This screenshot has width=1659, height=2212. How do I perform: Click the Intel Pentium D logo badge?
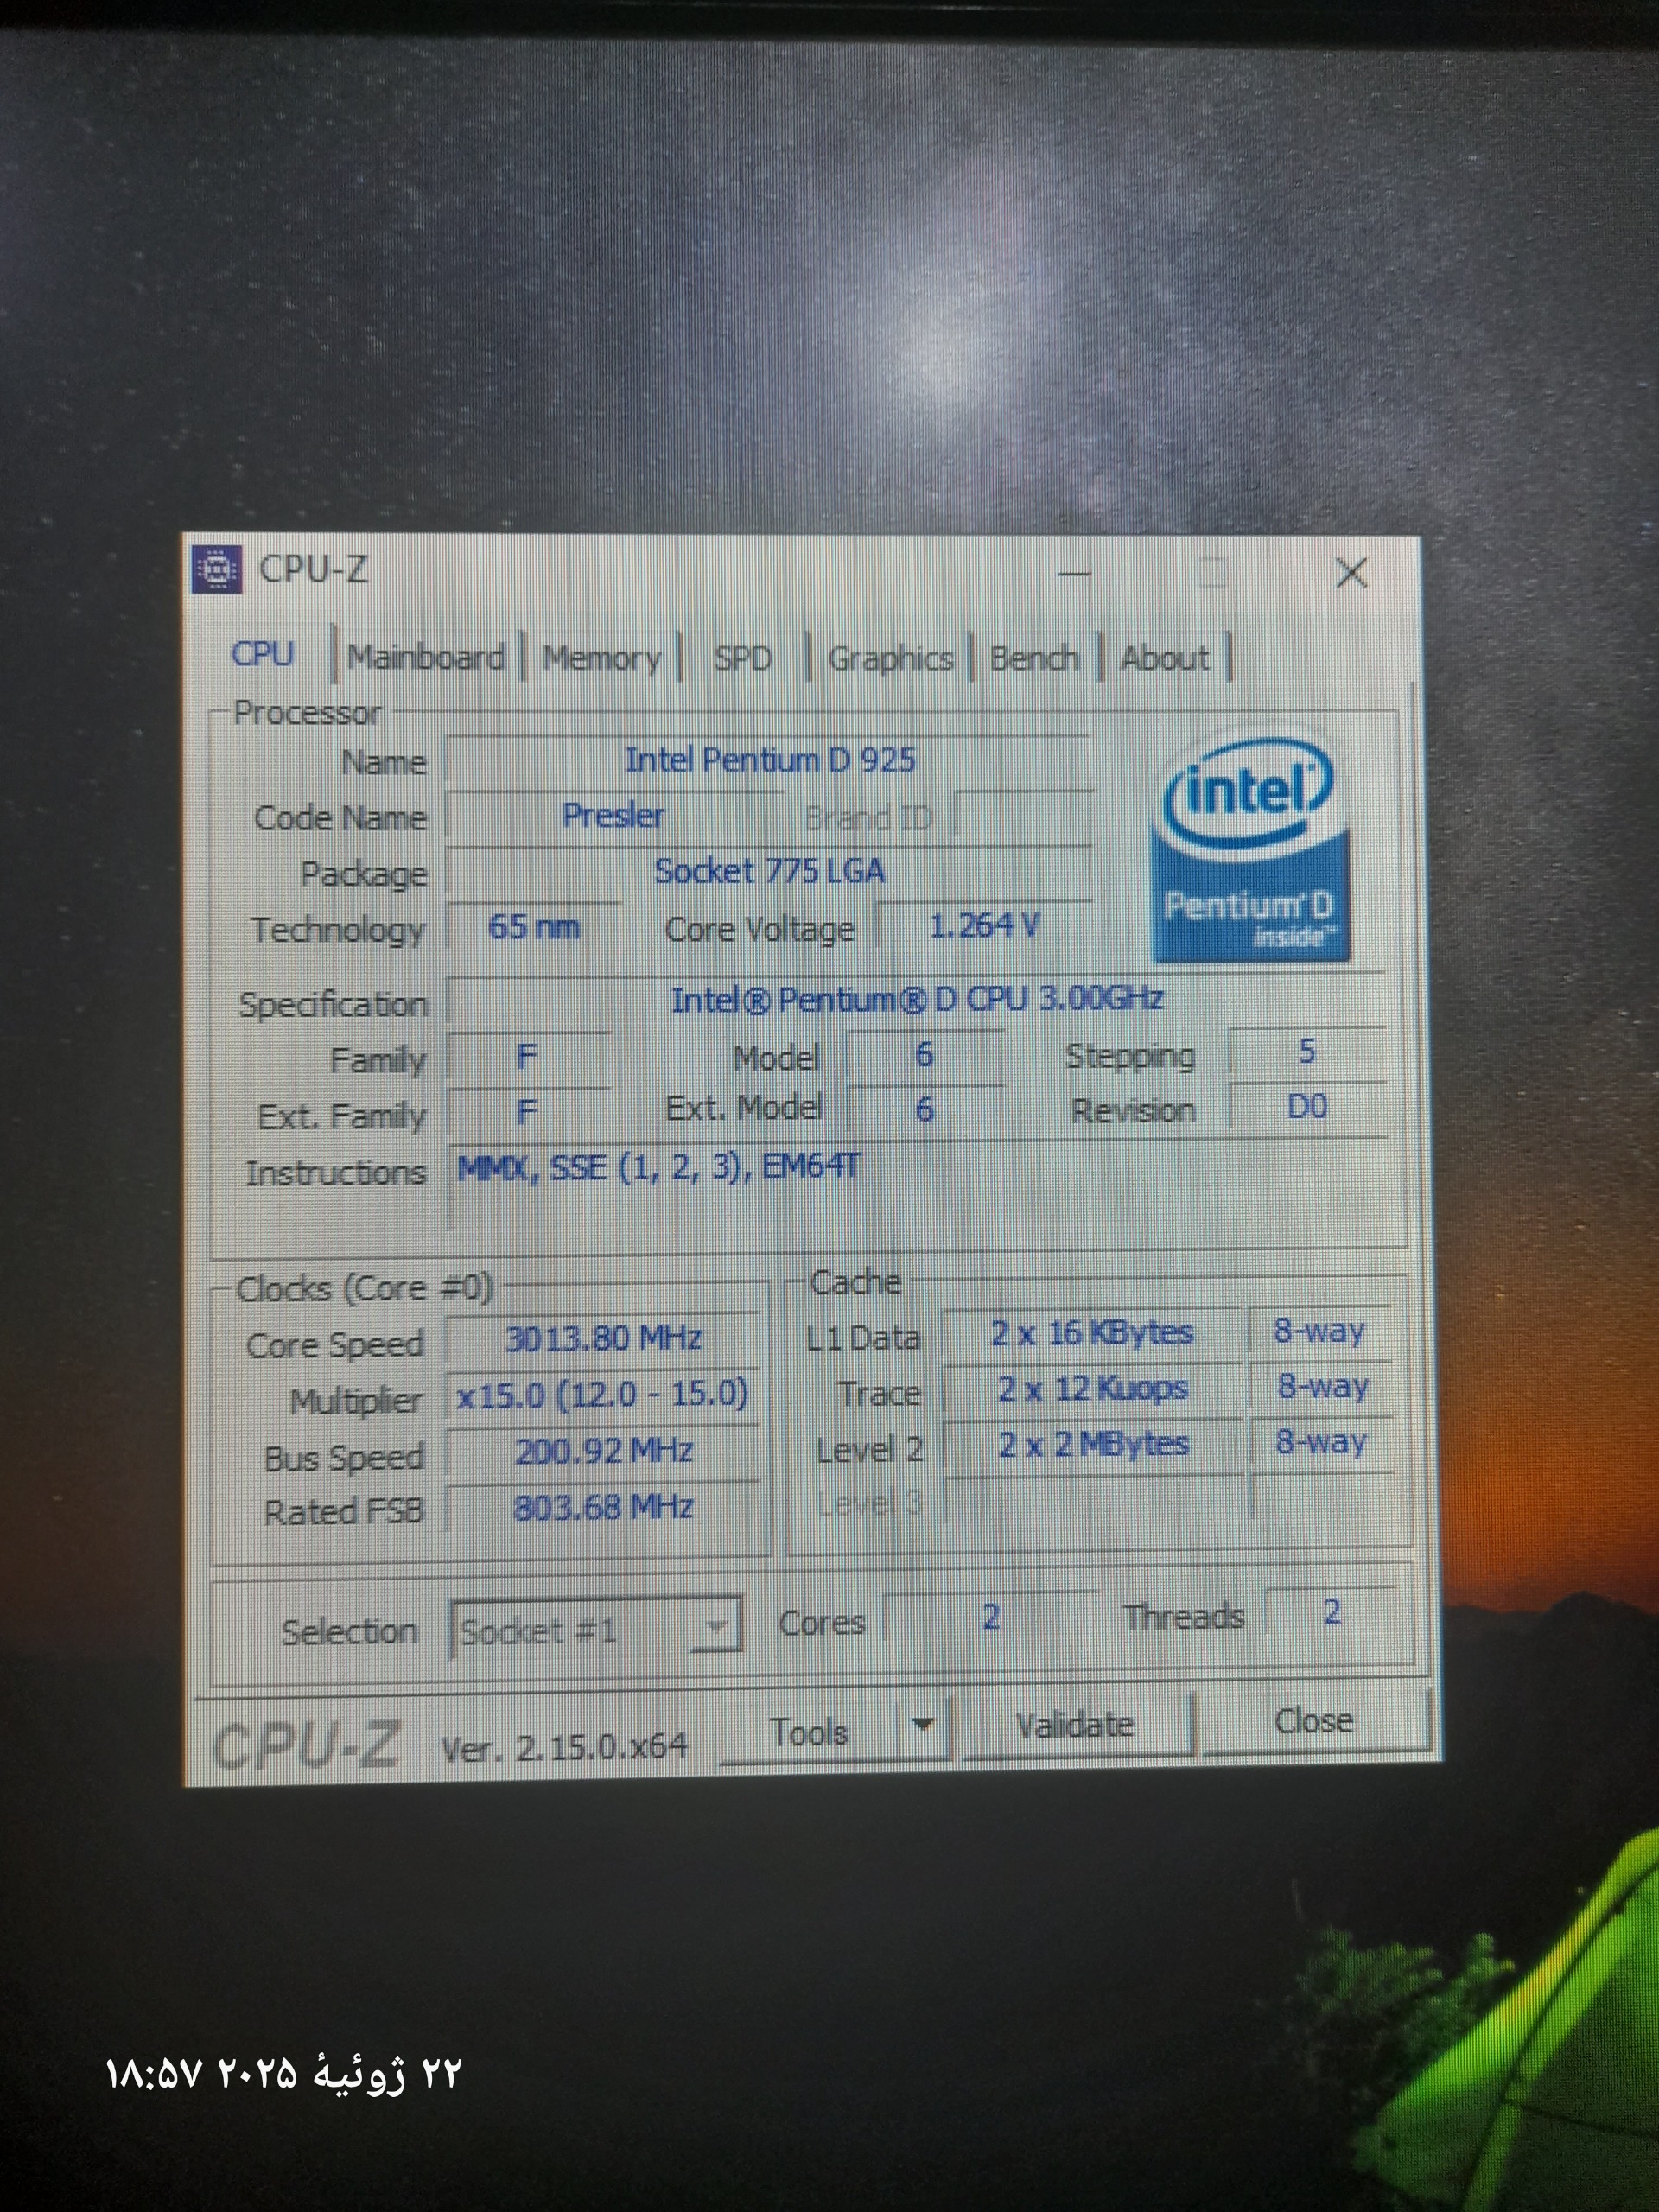pos(1250,849)
